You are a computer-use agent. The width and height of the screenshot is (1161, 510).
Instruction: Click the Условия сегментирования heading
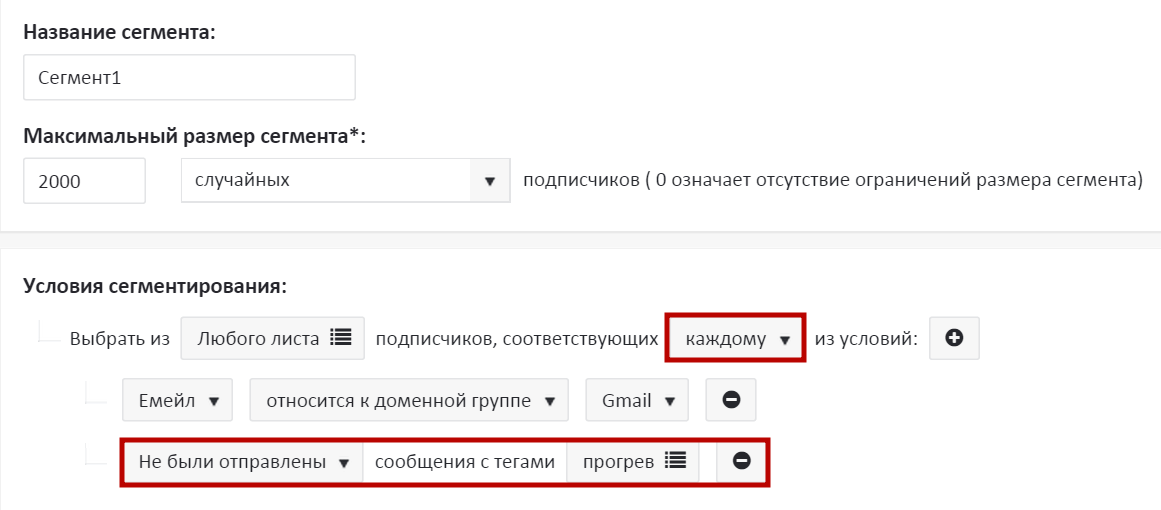tap(154, 287)
